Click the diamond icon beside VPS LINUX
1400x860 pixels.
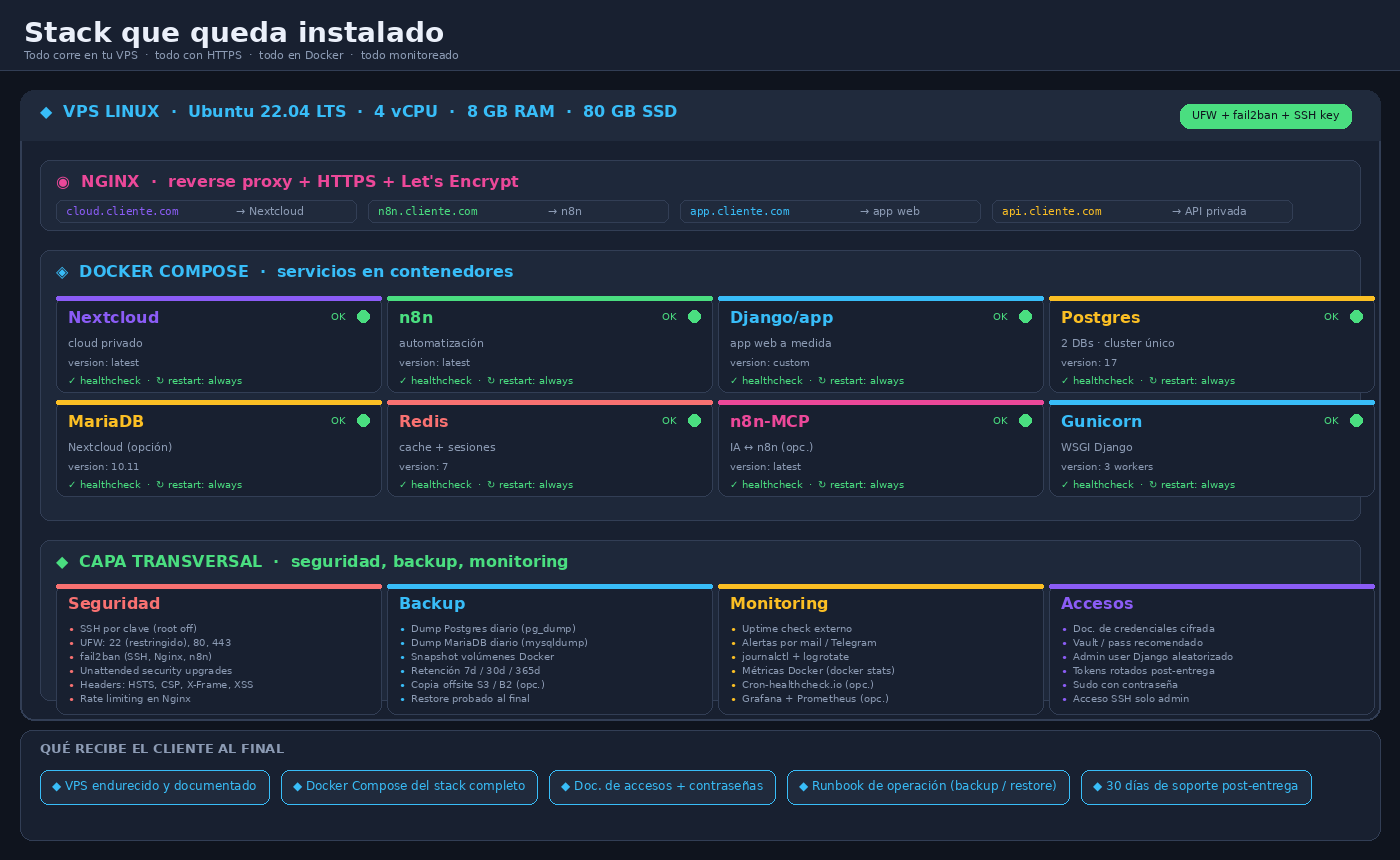[x=46, y=112]
